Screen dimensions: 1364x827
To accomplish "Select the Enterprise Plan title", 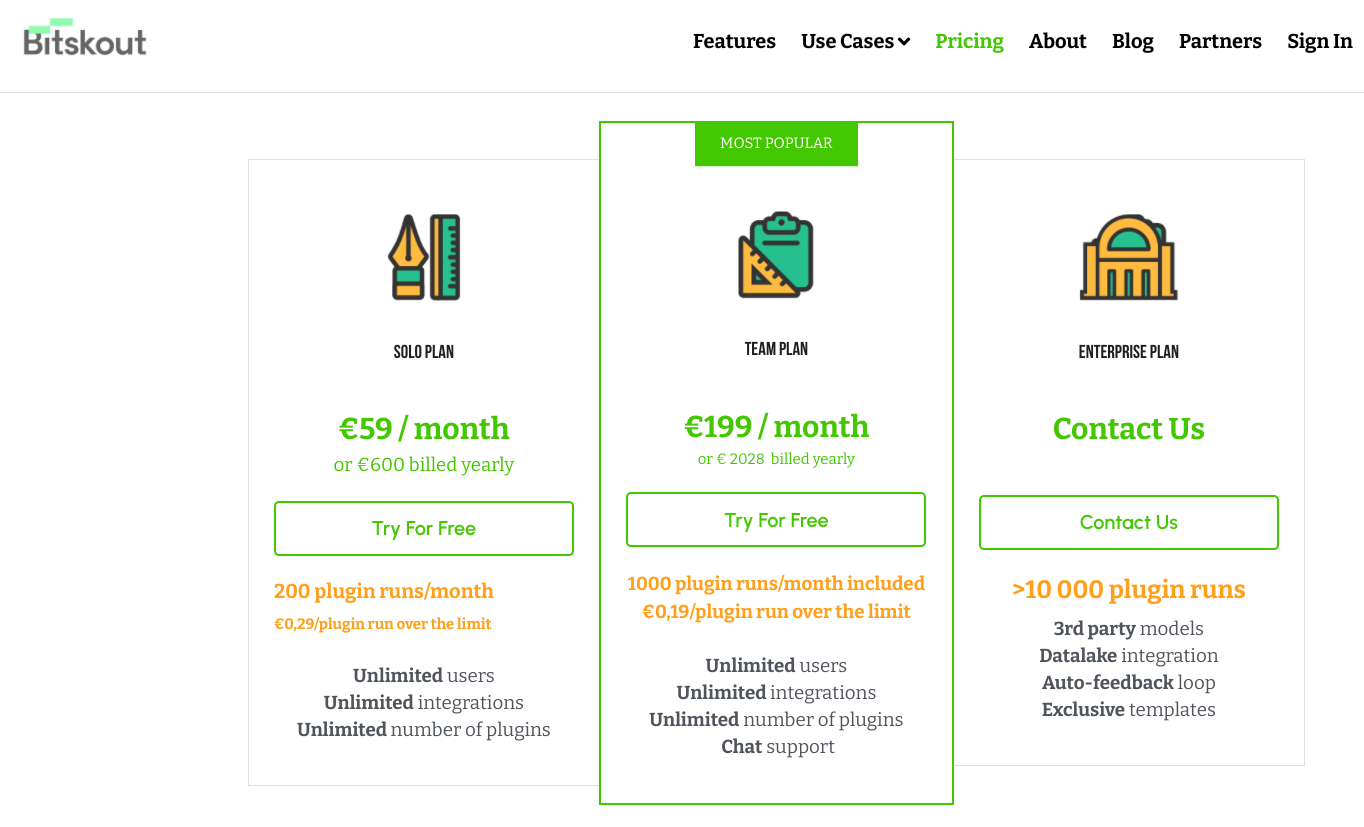I will coord(1128,352).
